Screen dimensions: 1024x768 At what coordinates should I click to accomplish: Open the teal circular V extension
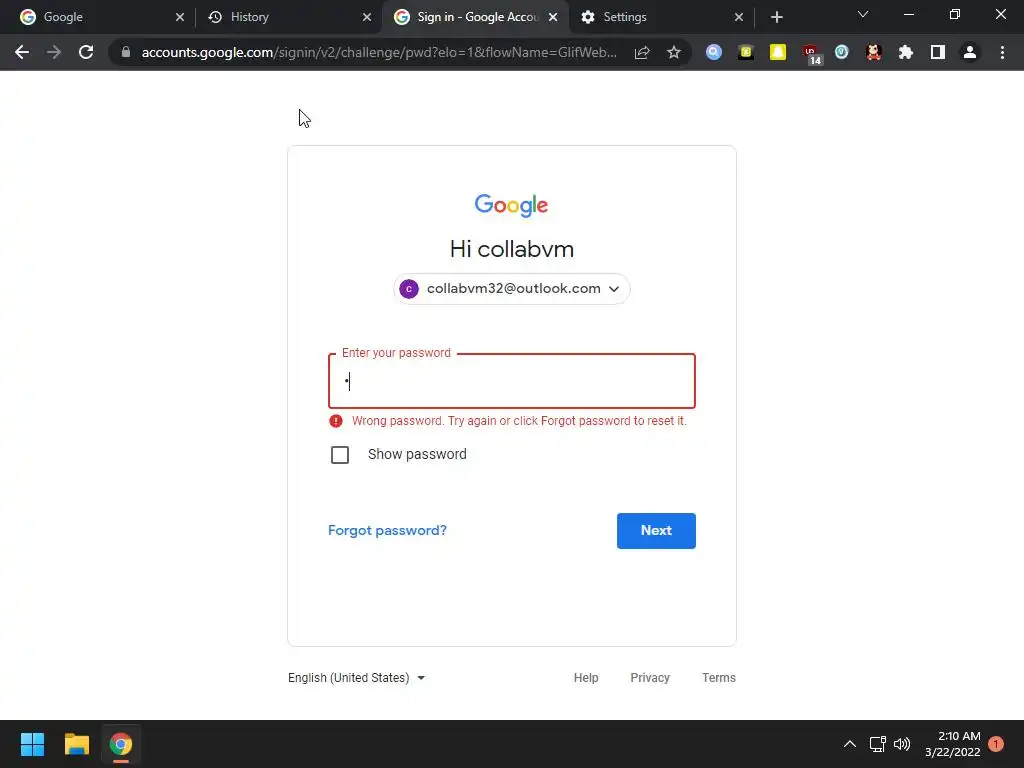click(842, 52)
